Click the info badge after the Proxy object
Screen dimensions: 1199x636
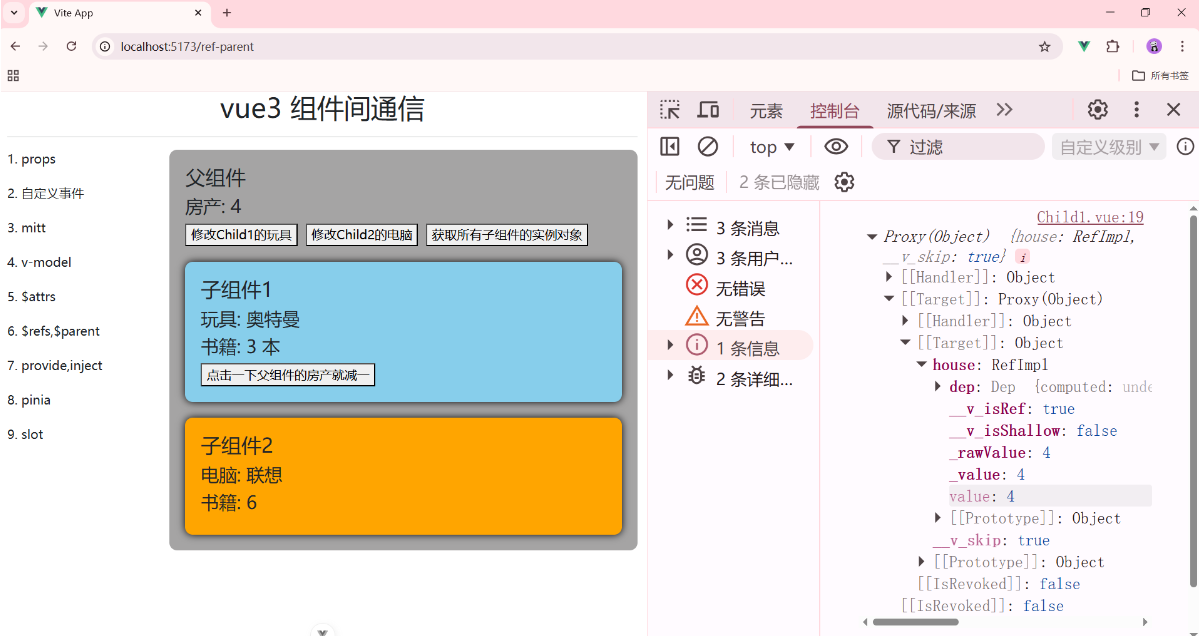pyautogui.click(x=1022, y=258)
